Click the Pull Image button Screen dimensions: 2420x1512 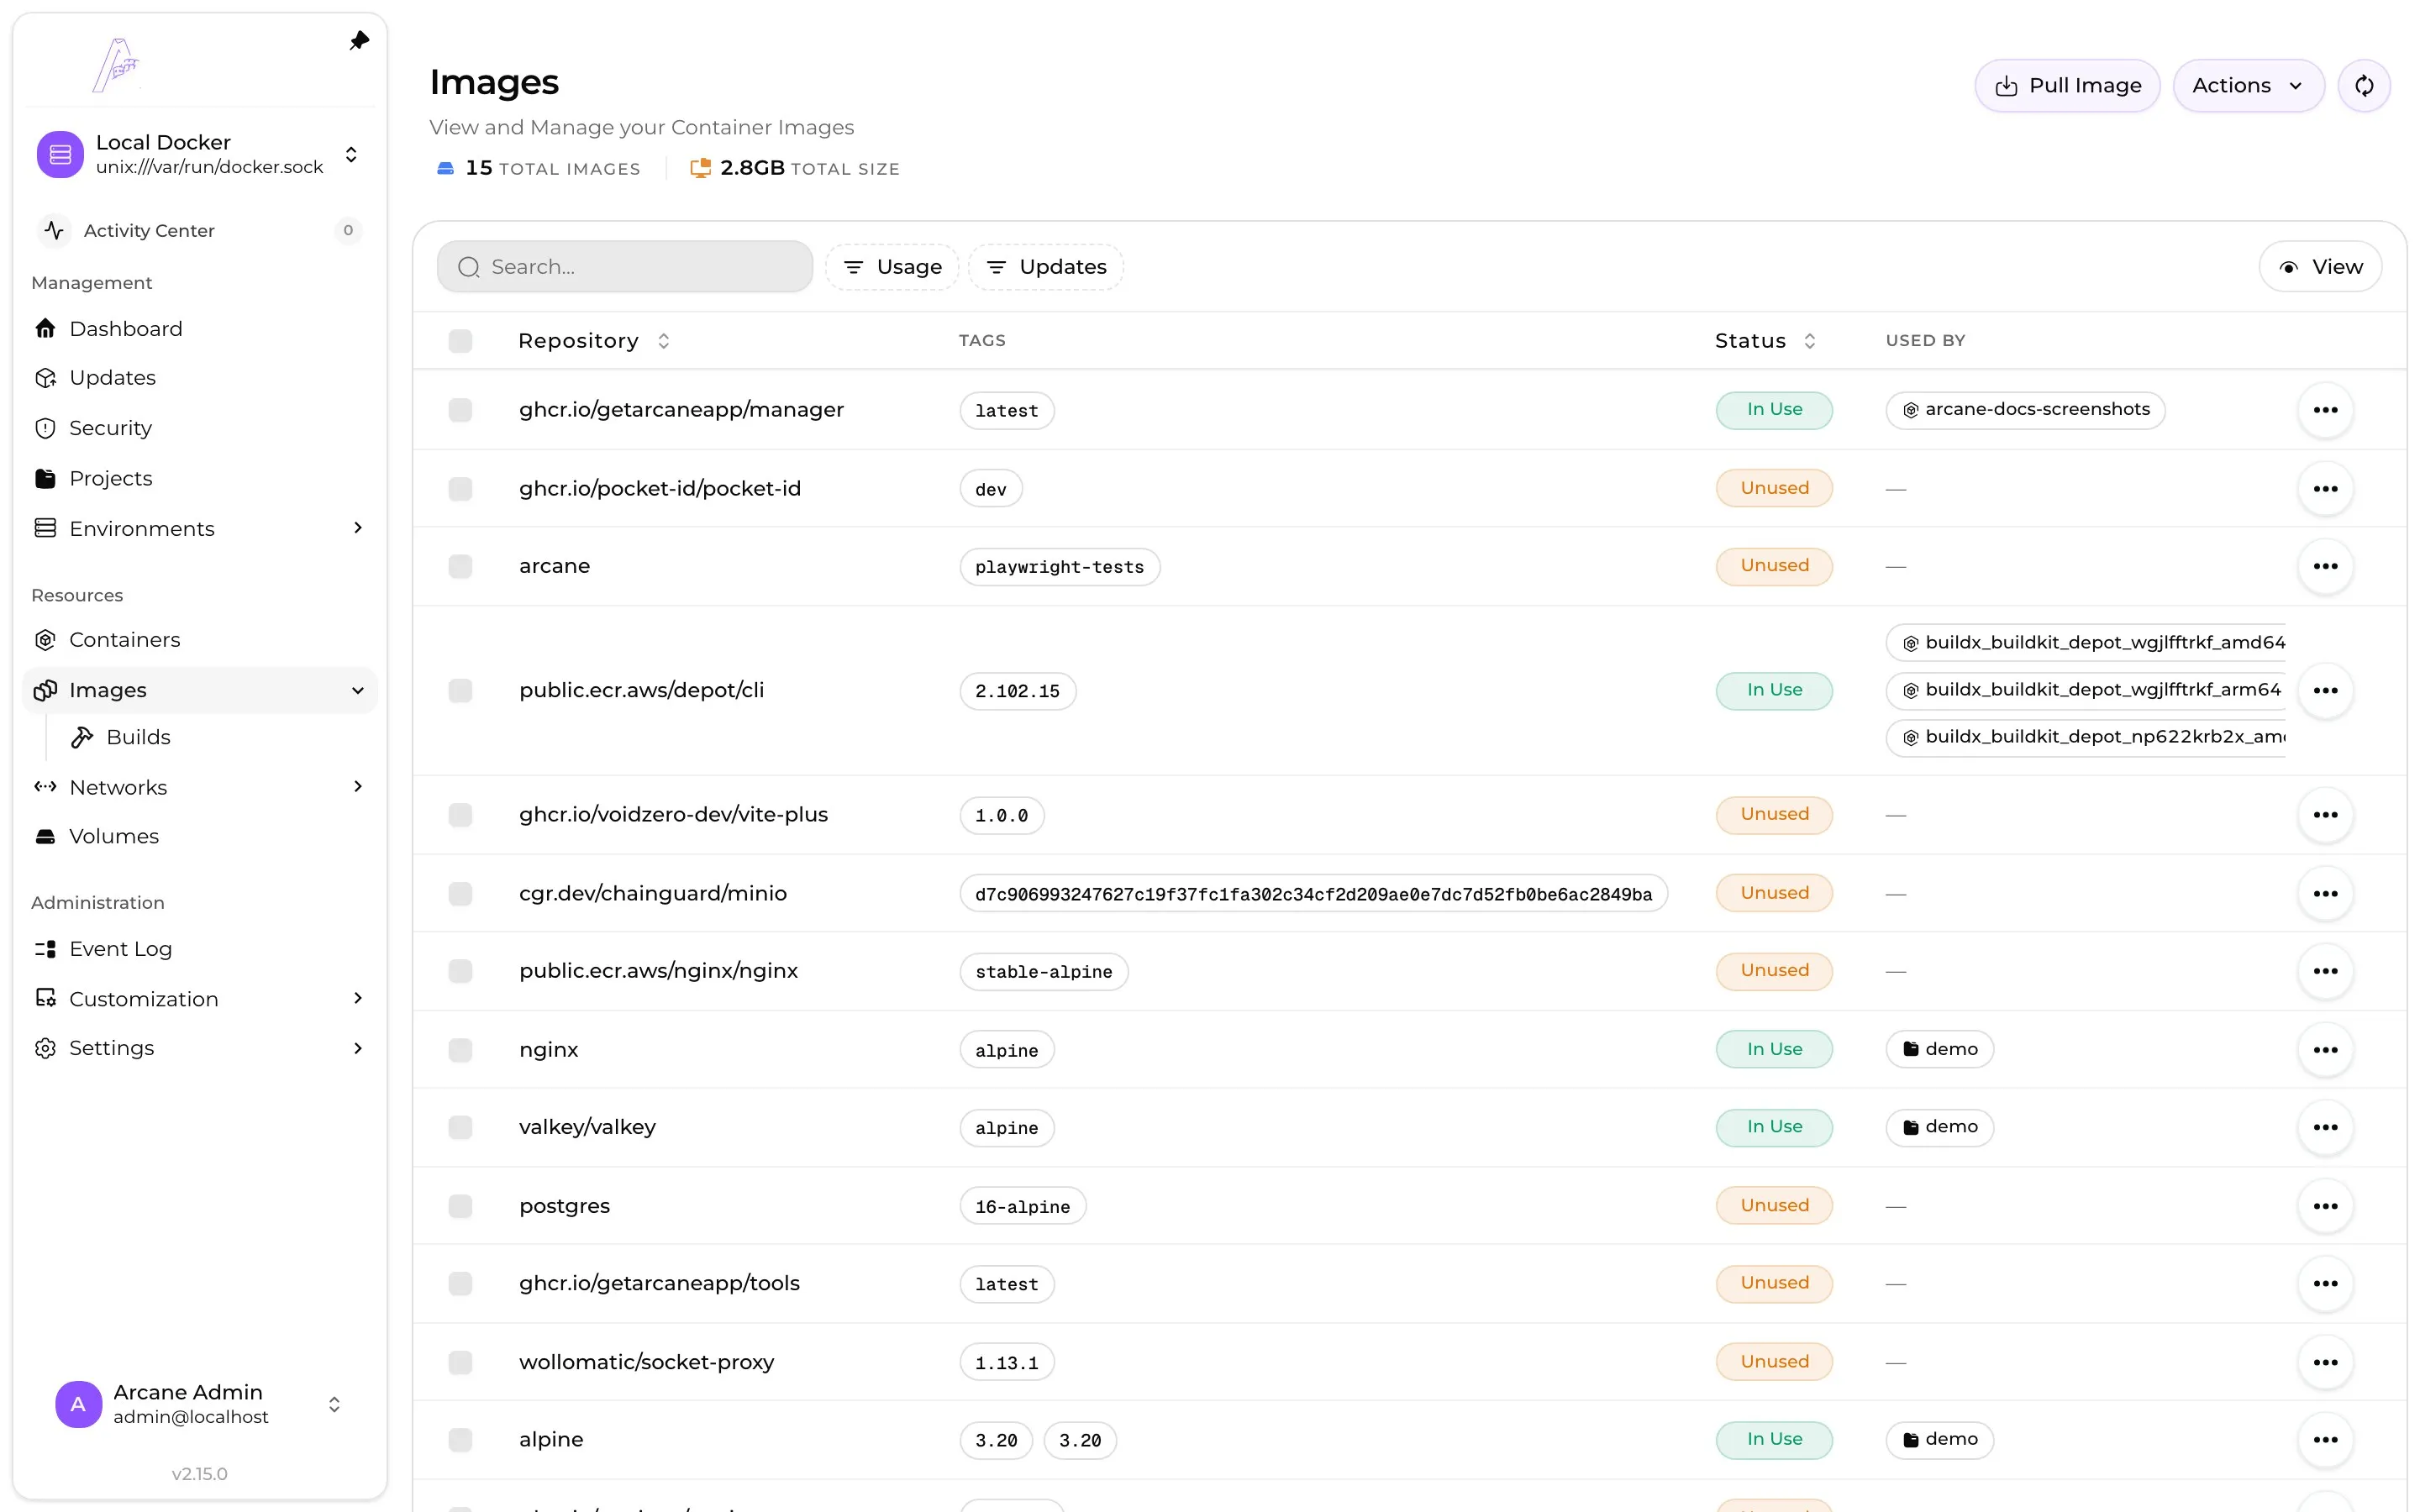click(2067, 86)
